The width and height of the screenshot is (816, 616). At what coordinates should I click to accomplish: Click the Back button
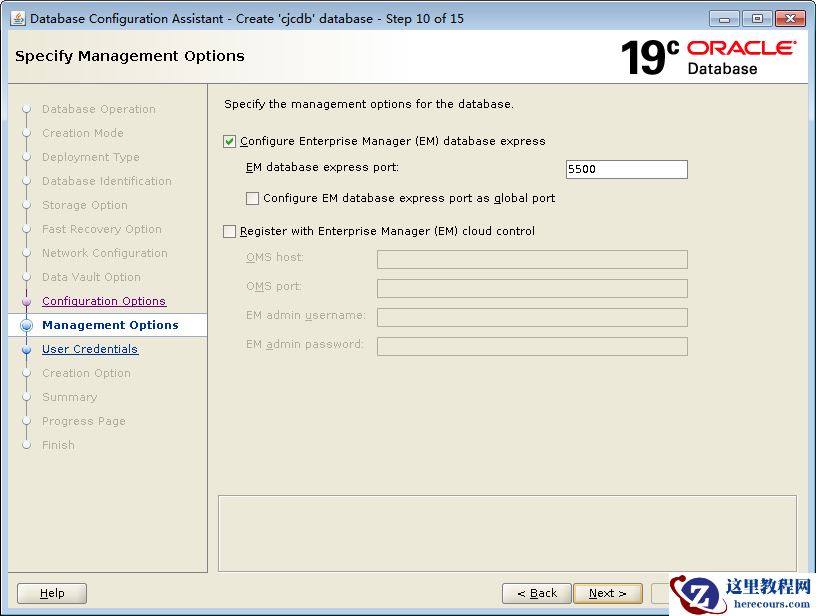click(x=537, y=593)
